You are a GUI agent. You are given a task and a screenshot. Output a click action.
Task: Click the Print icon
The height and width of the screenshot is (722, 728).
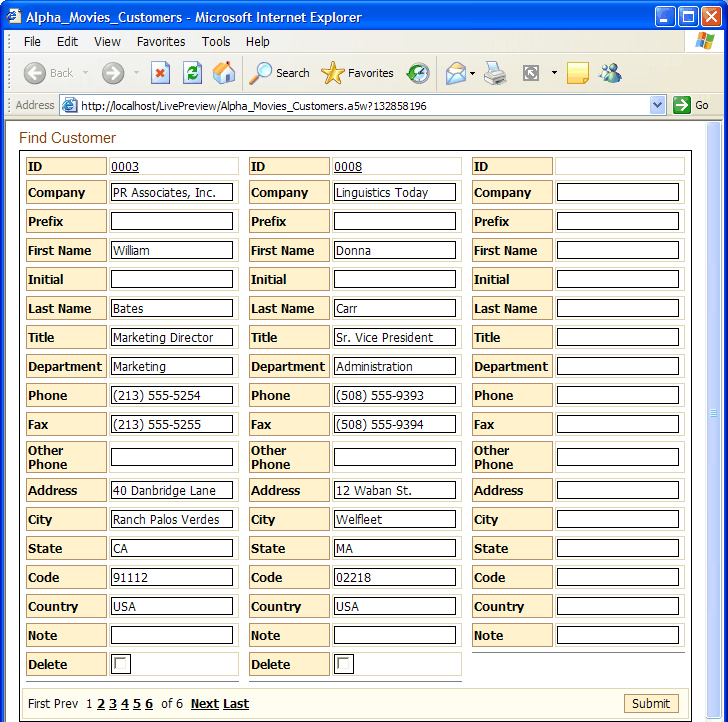pos(495,73)
